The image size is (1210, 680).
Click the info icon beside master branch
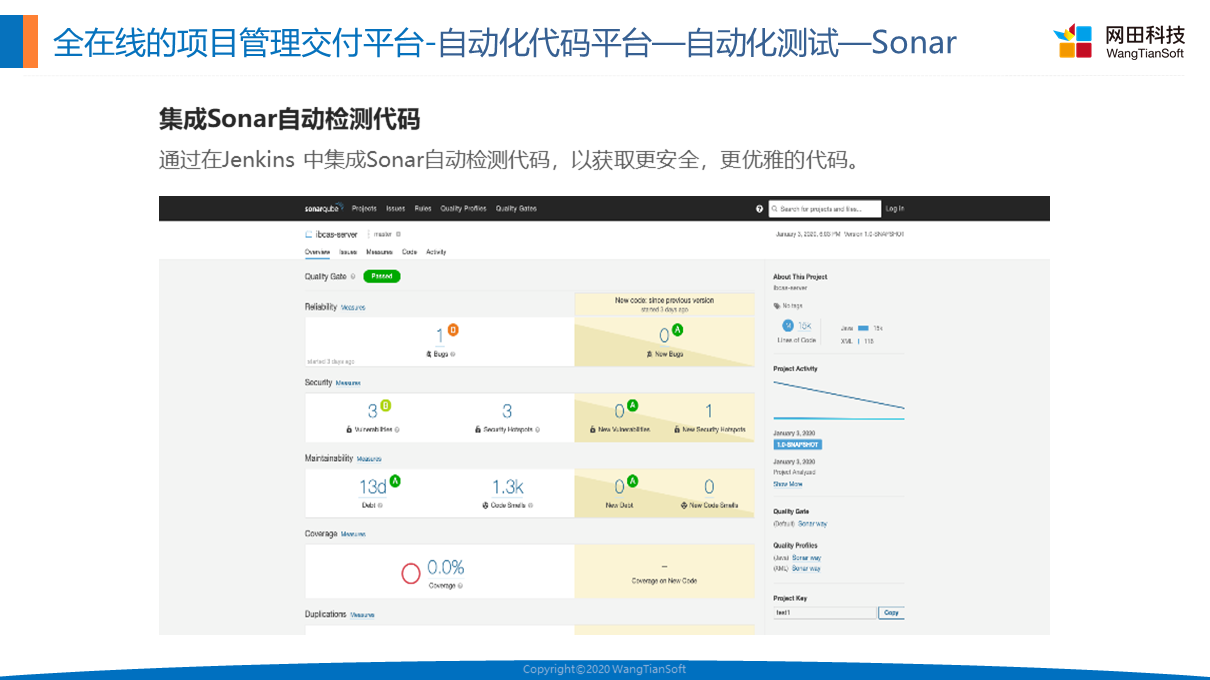click(x=399, y=234)
